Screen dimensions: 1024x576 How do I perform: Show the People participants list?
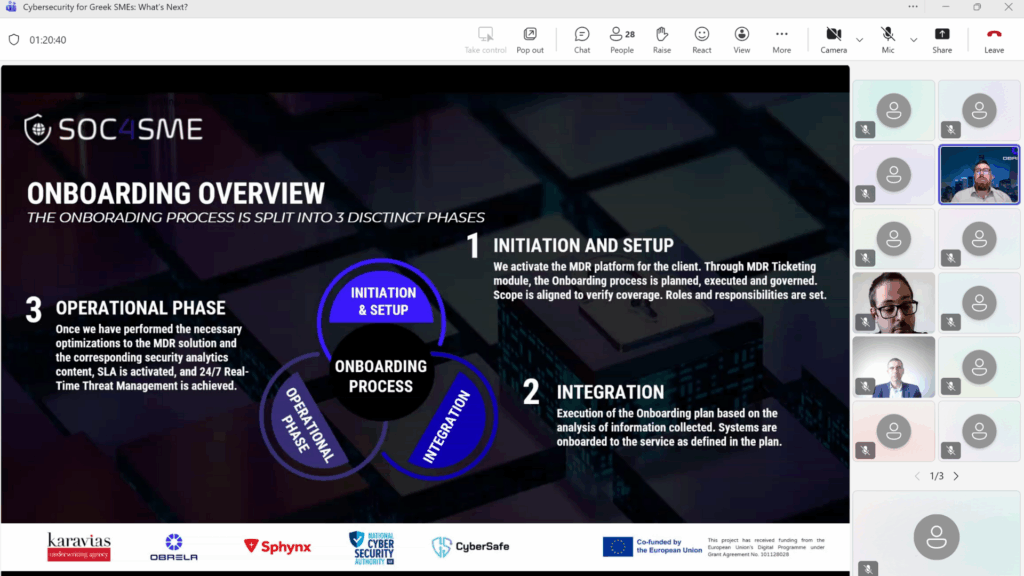[622, 39]
